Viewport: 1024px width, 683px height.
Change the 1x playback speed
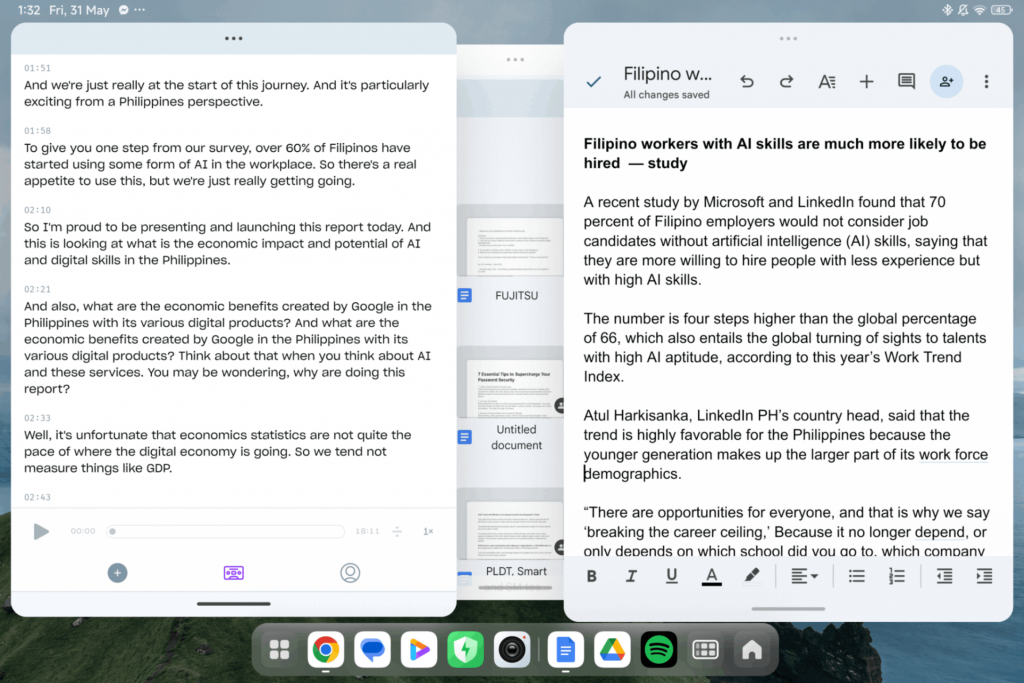pos(428,531)
